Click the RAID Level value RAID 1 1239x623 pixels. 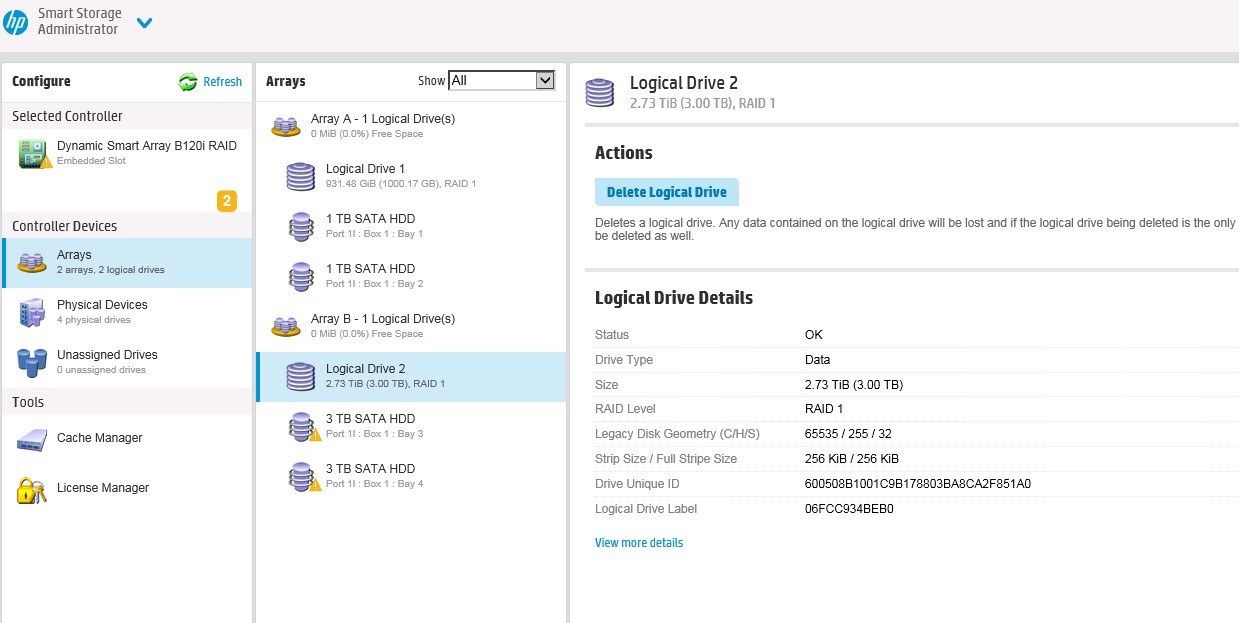pyautogui.click(x=826, y=409)
